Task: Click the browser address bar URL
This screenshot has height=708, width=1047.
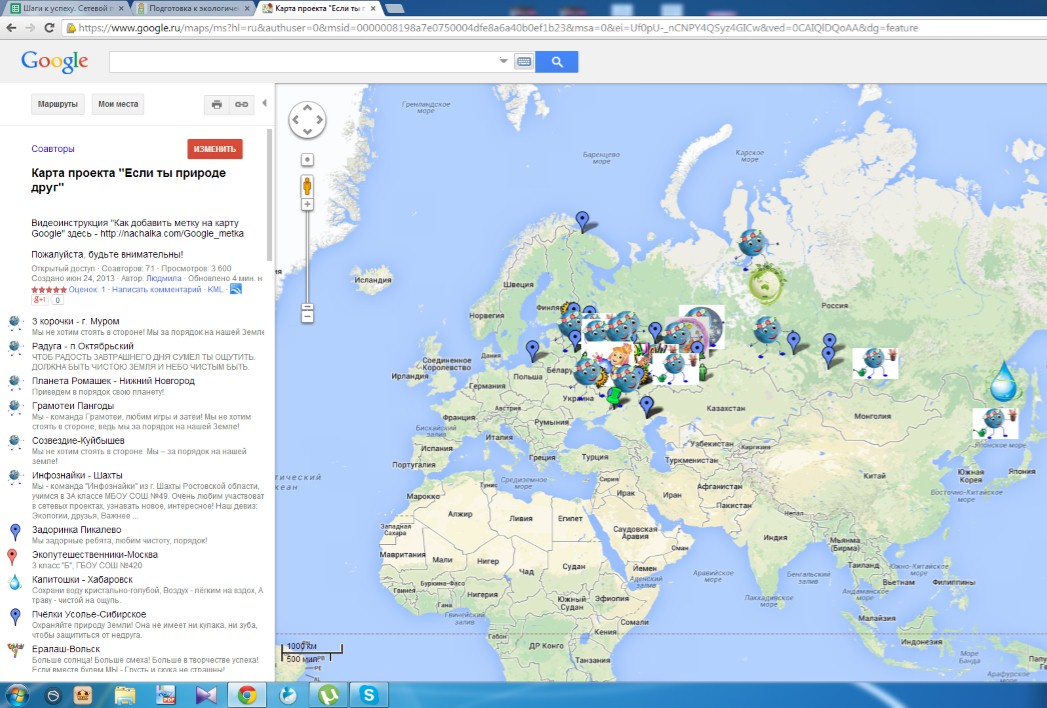Action: [x=497, y=28]
